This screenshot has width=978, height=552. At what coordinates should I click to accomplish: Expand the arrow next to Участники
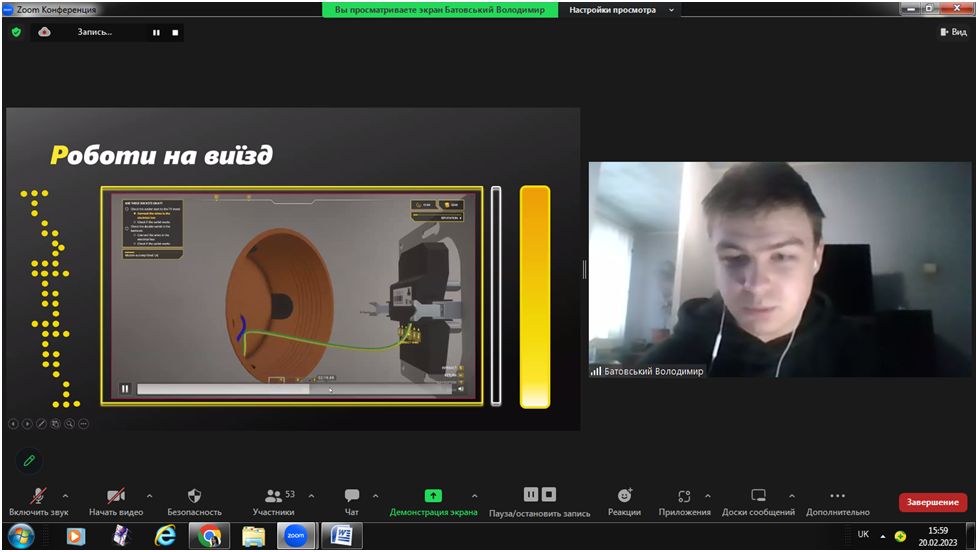(311, 496)
